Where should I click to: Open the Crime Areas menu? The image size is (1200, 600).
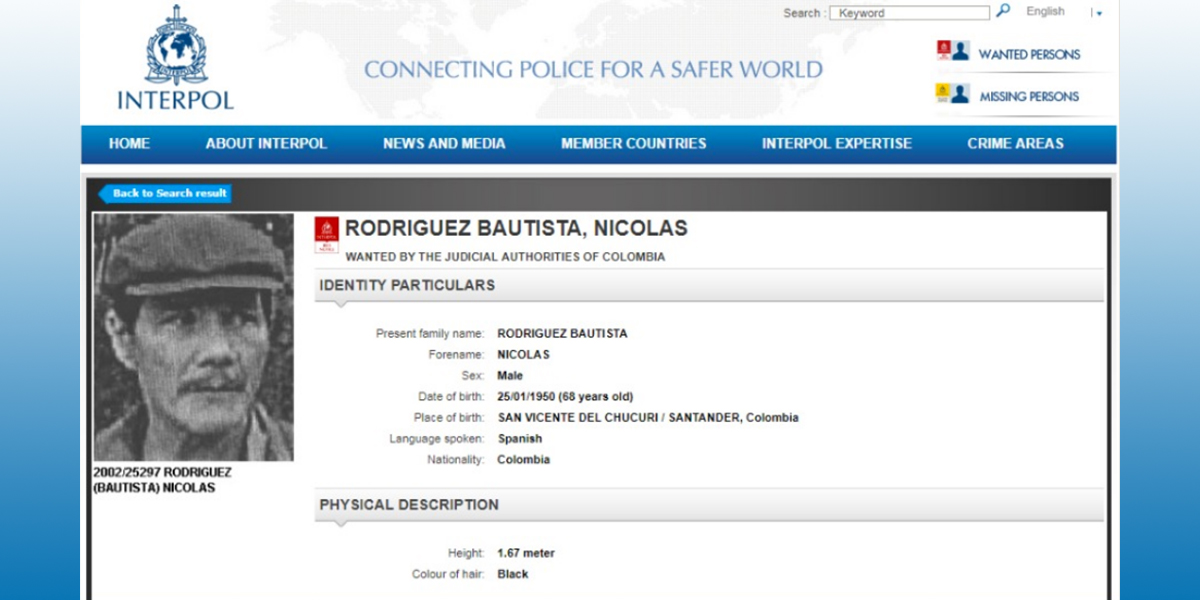pos(1015,143)
